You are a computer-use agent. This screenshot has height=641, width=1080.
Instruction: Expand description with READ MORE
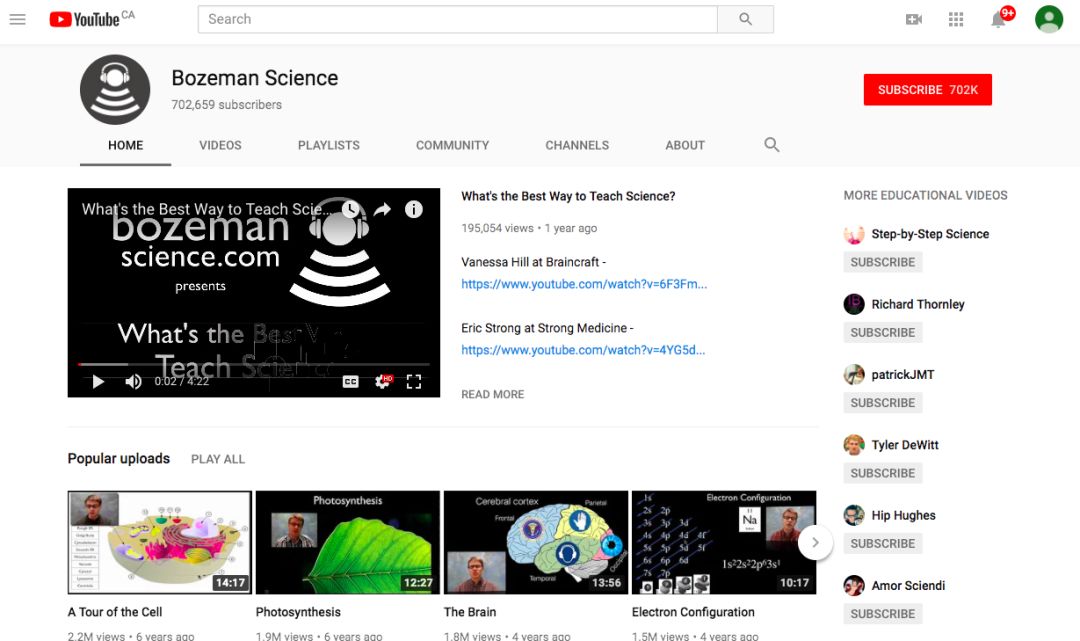[492, 395]
